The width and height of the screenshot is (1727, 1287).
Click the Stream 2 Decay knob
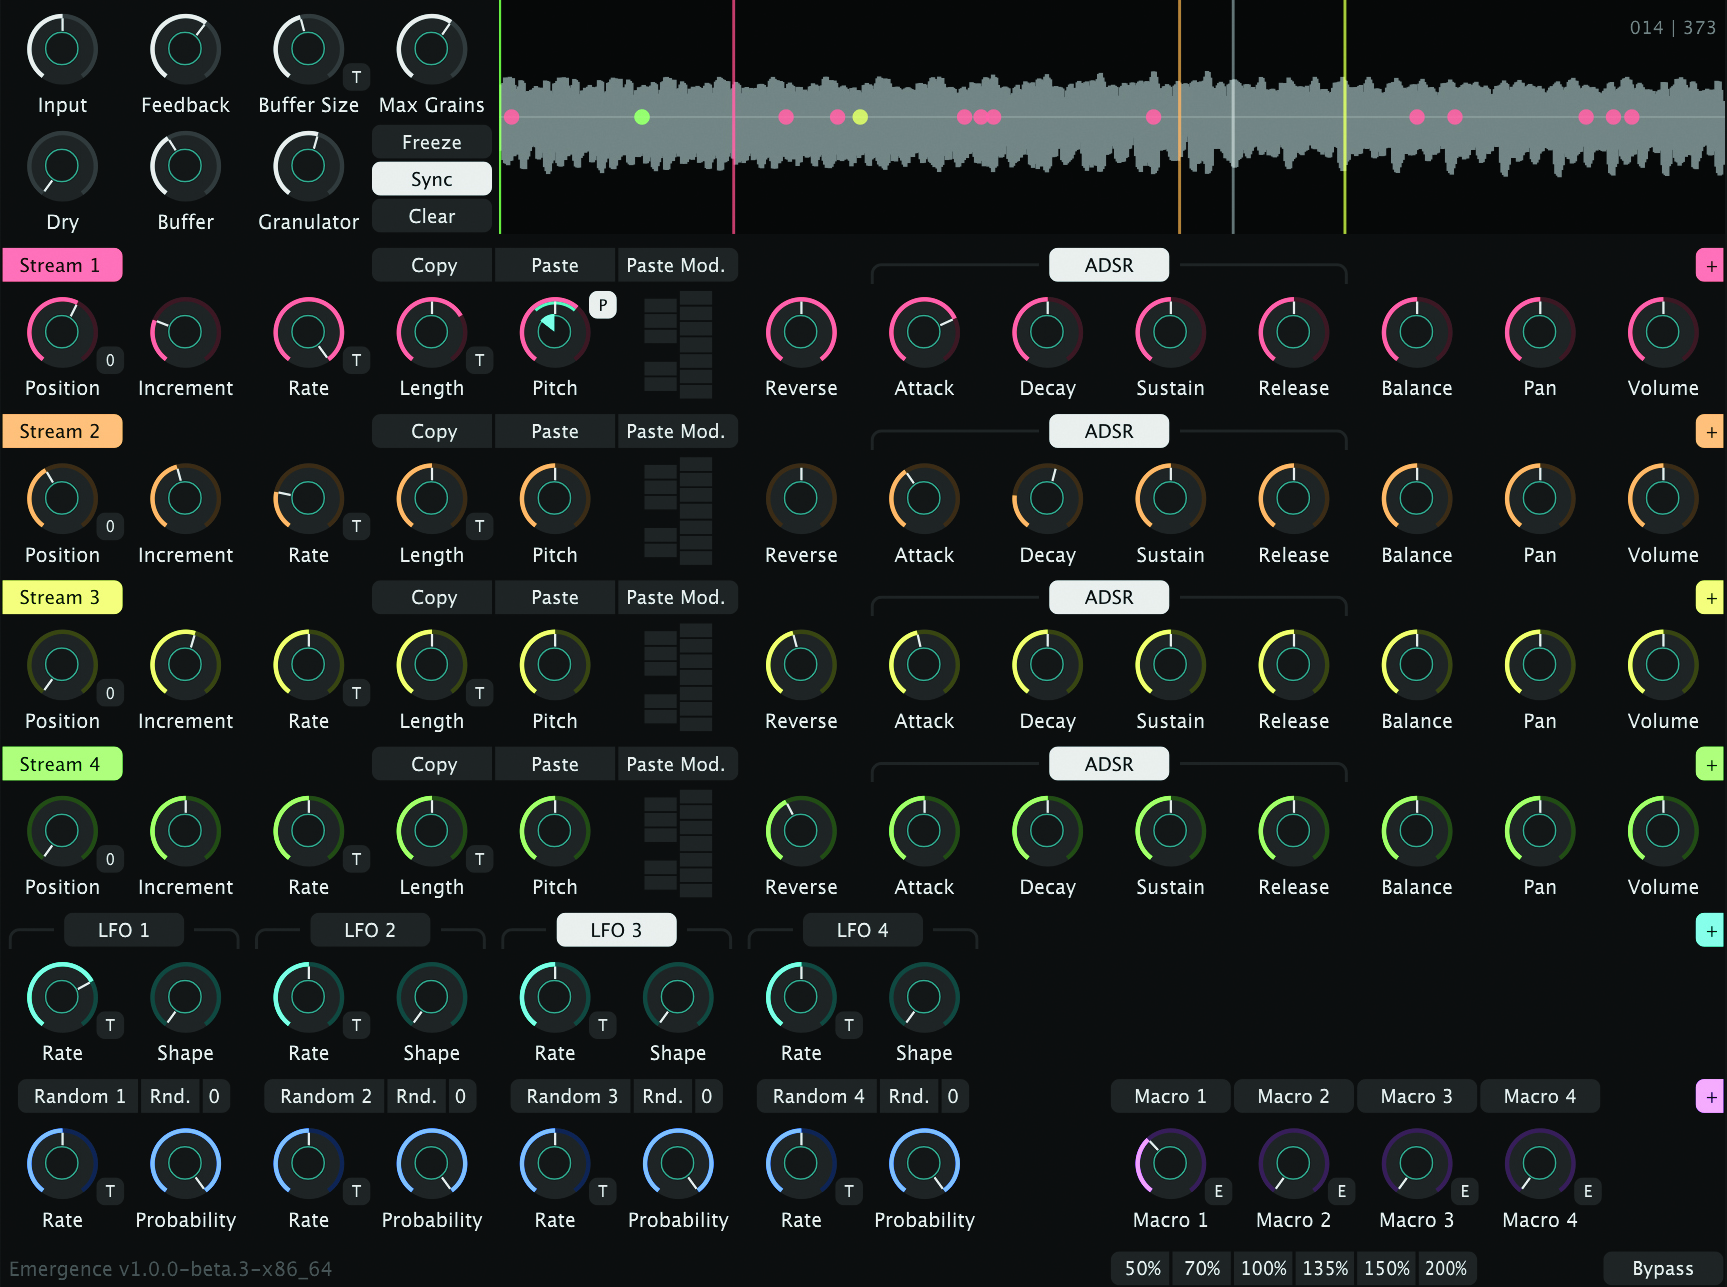[1047, 498]
